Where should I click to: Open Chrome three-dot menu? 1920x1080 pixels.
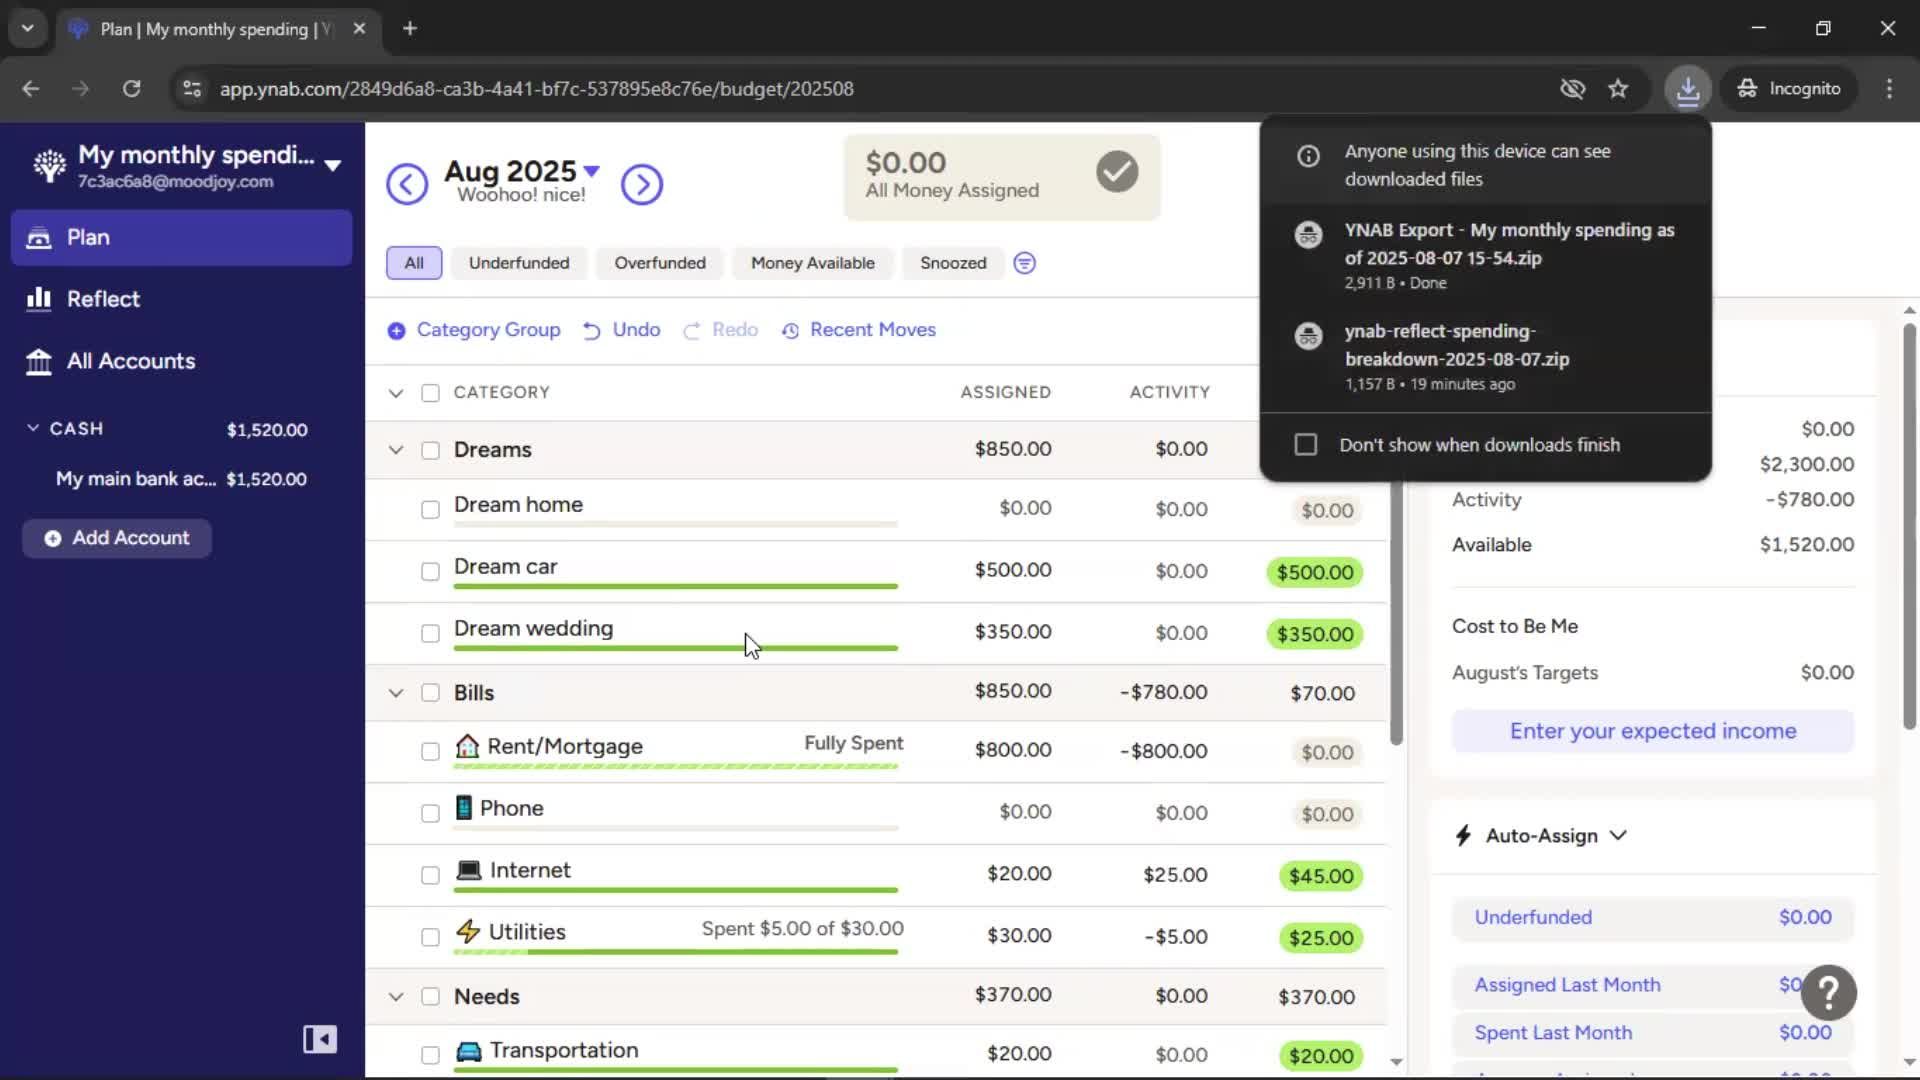(1889, 89)
